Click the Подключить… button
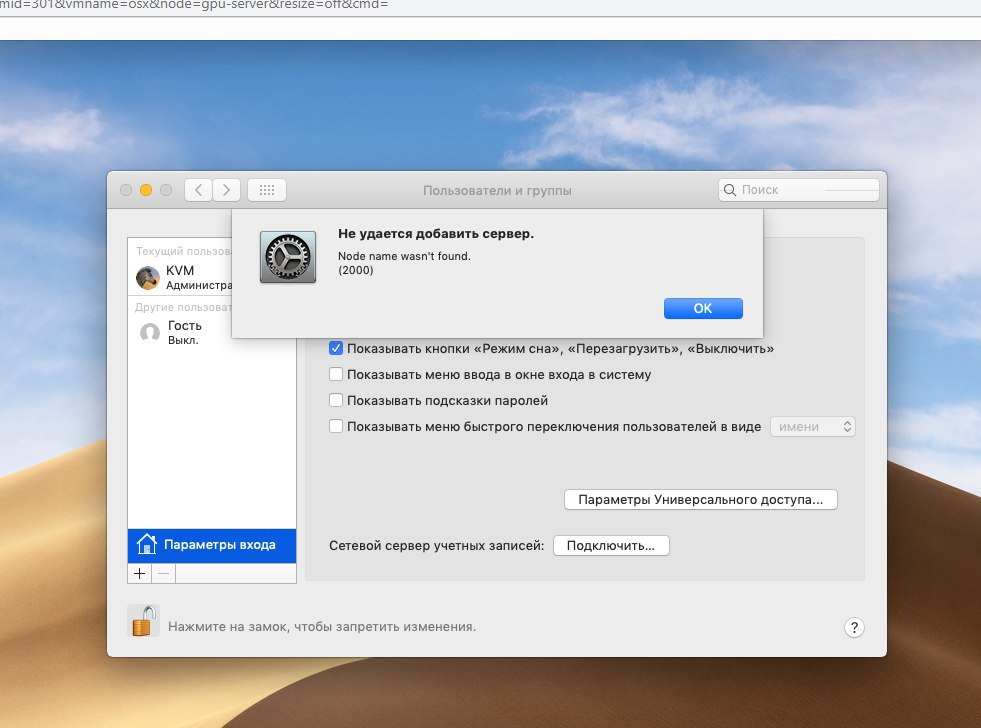Image resolution: width=981 pixels, height=728 pixels. (611, 545)
